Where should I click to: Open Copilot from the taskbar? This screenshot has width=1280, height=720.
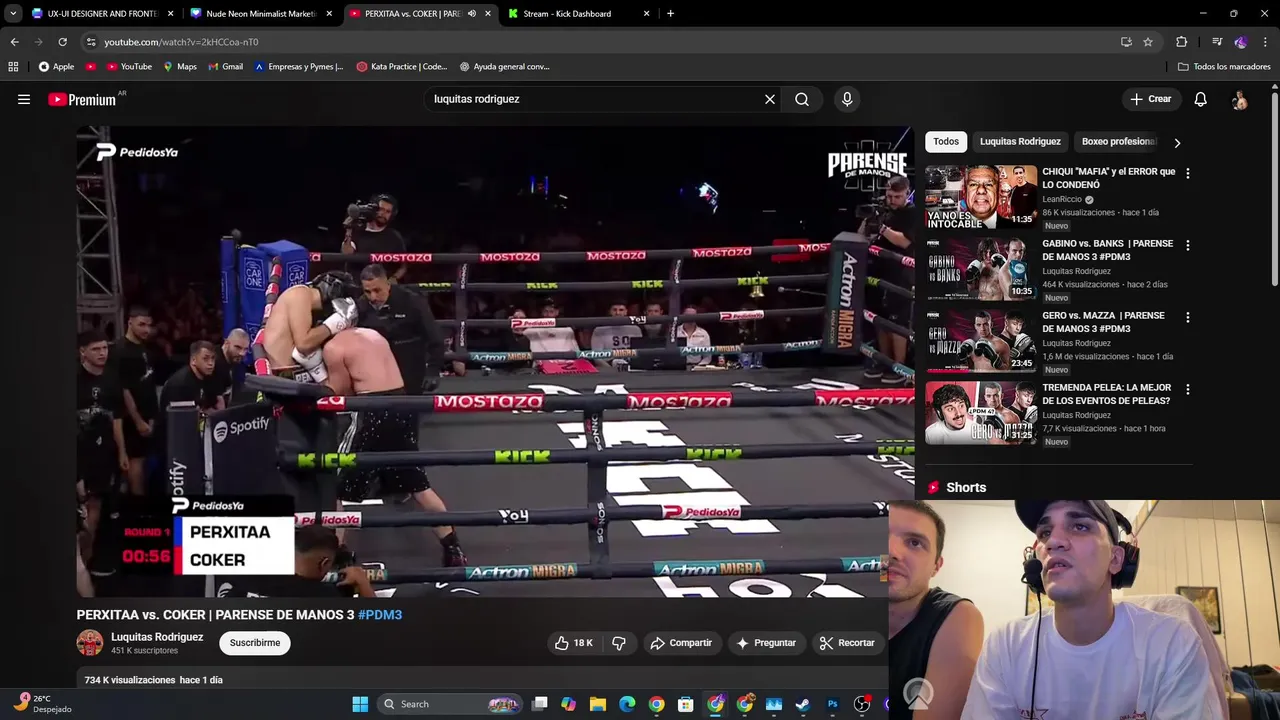click(568, 704)
